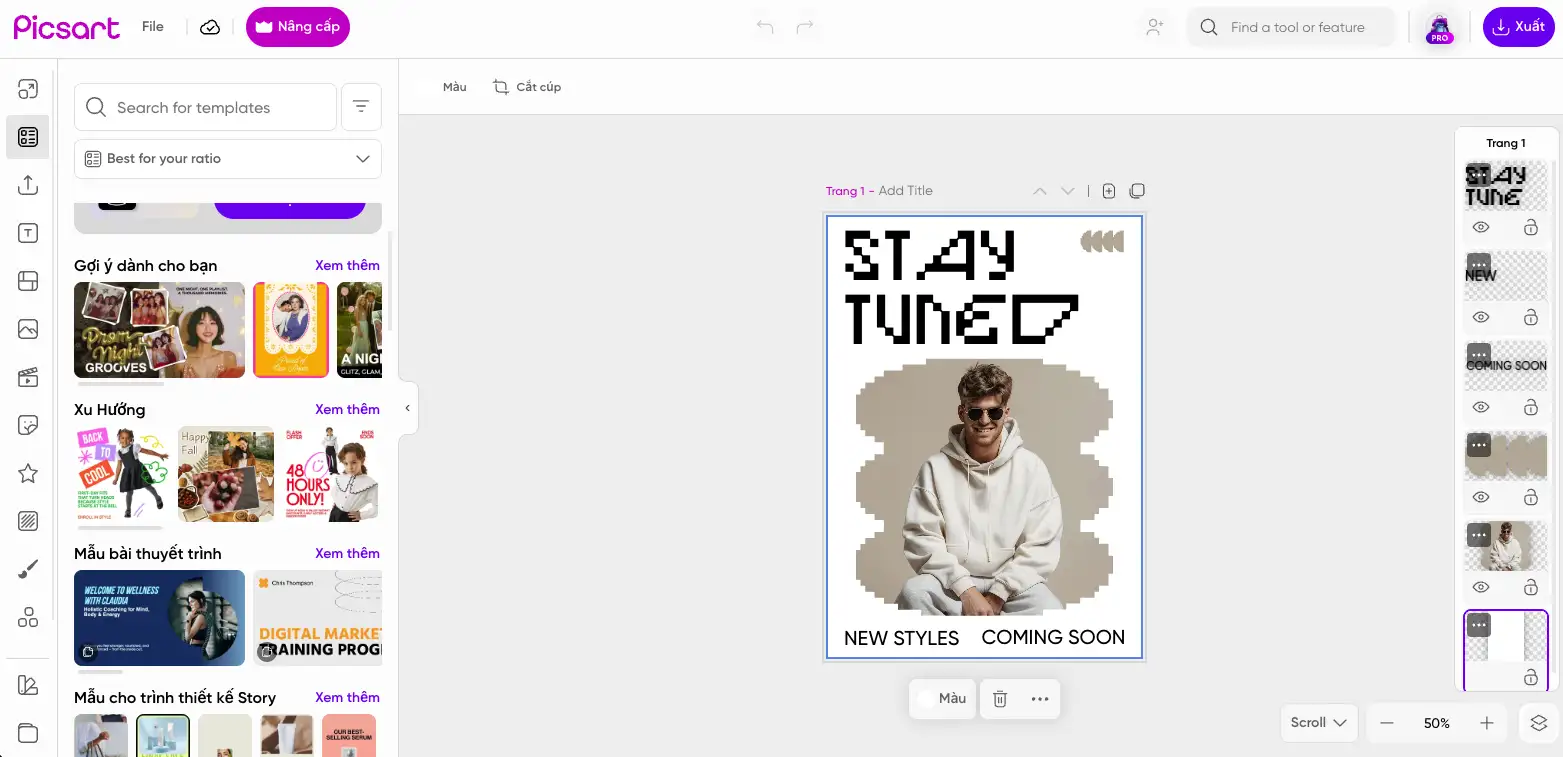Open the layers stack icon
The width and height of the screenshot is (1563, 757).
coord(1539,723)
